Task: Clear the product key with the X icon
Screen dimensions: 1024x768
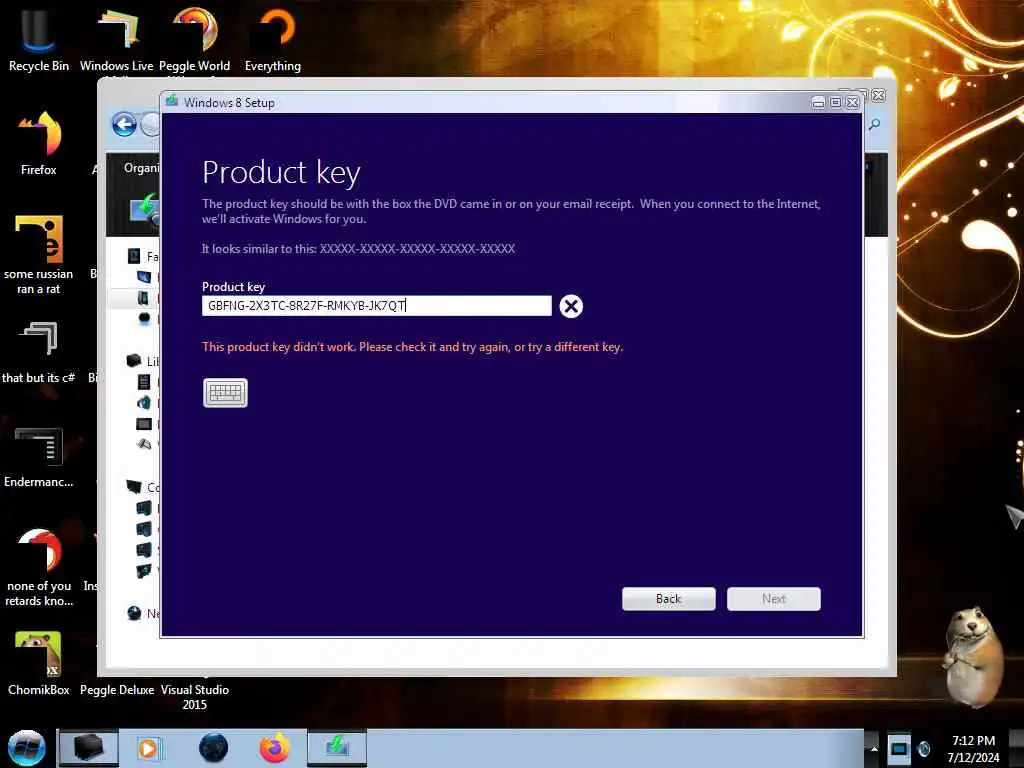Action: (x=571, y=306)
